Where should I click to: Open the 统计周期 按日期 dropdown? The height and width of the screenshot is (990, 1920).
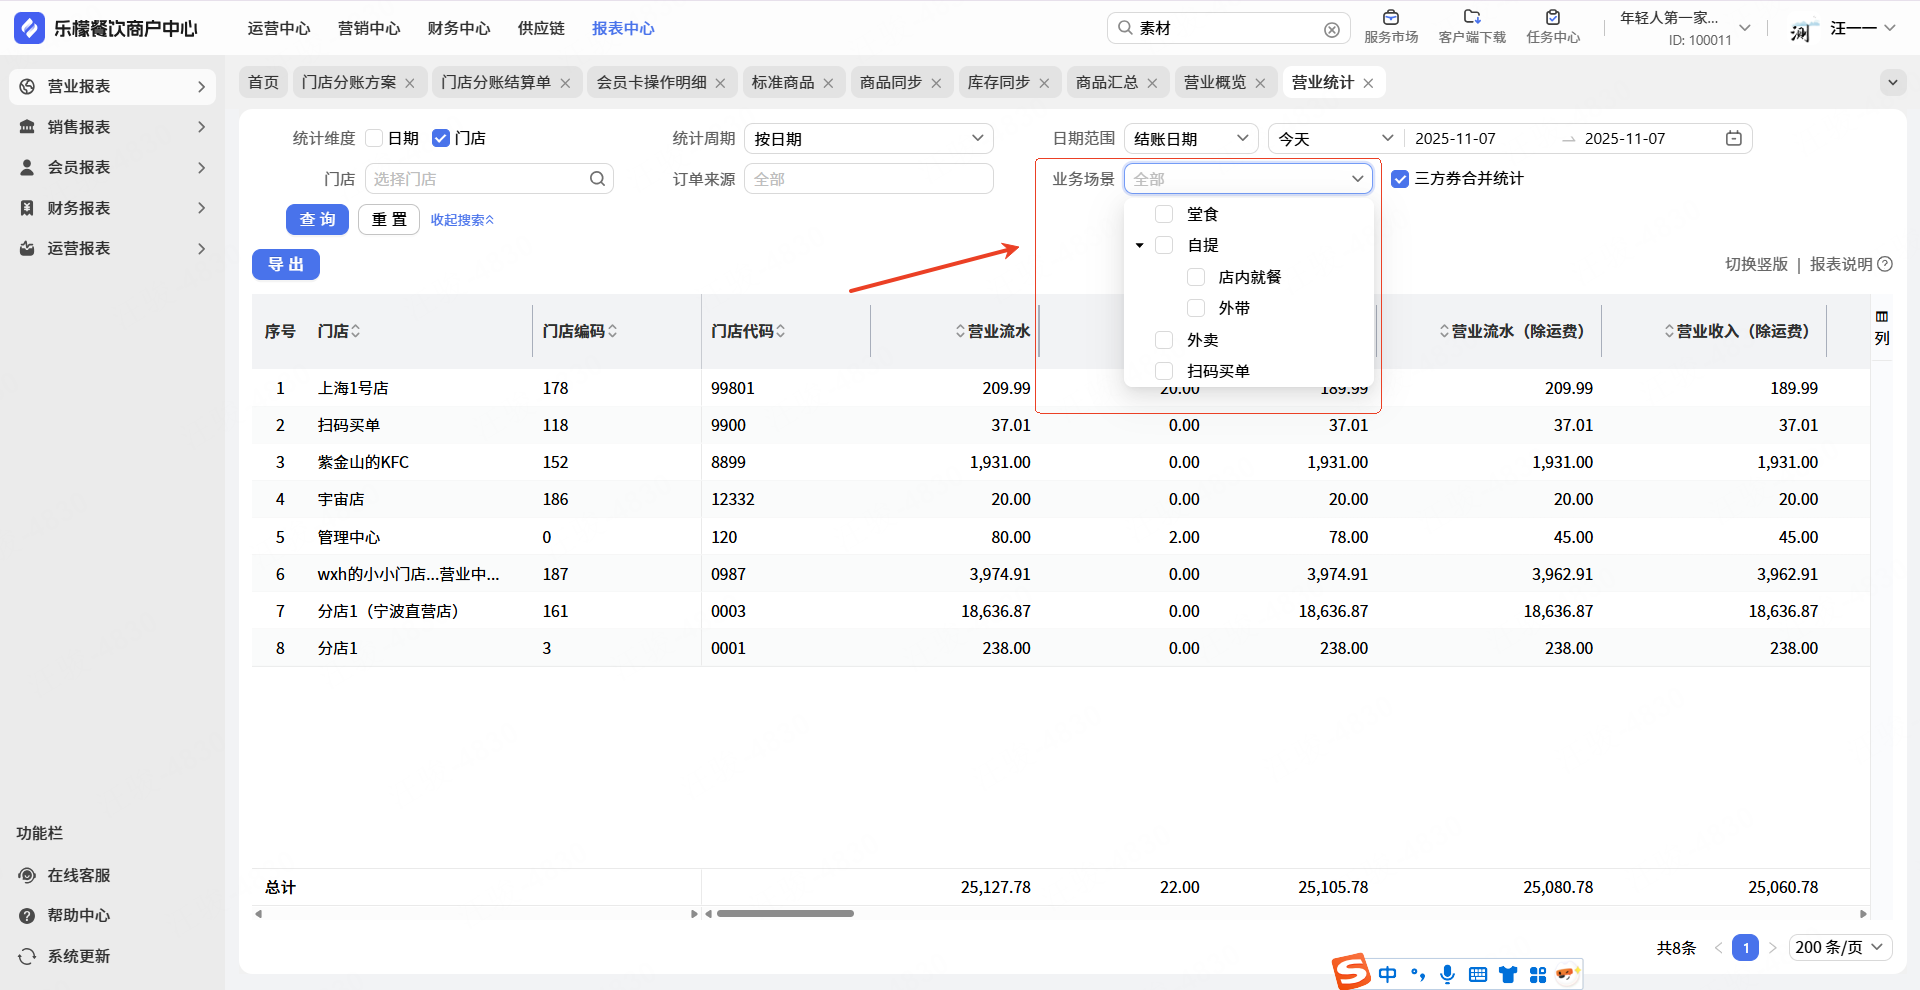[x=868, y=139]
